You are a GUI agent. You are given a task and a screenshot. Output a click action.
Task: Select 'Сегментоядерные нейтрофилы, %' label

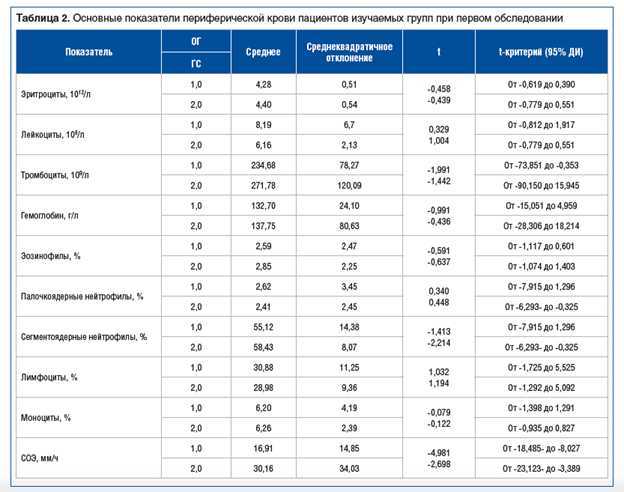click(x=84, y=337)
